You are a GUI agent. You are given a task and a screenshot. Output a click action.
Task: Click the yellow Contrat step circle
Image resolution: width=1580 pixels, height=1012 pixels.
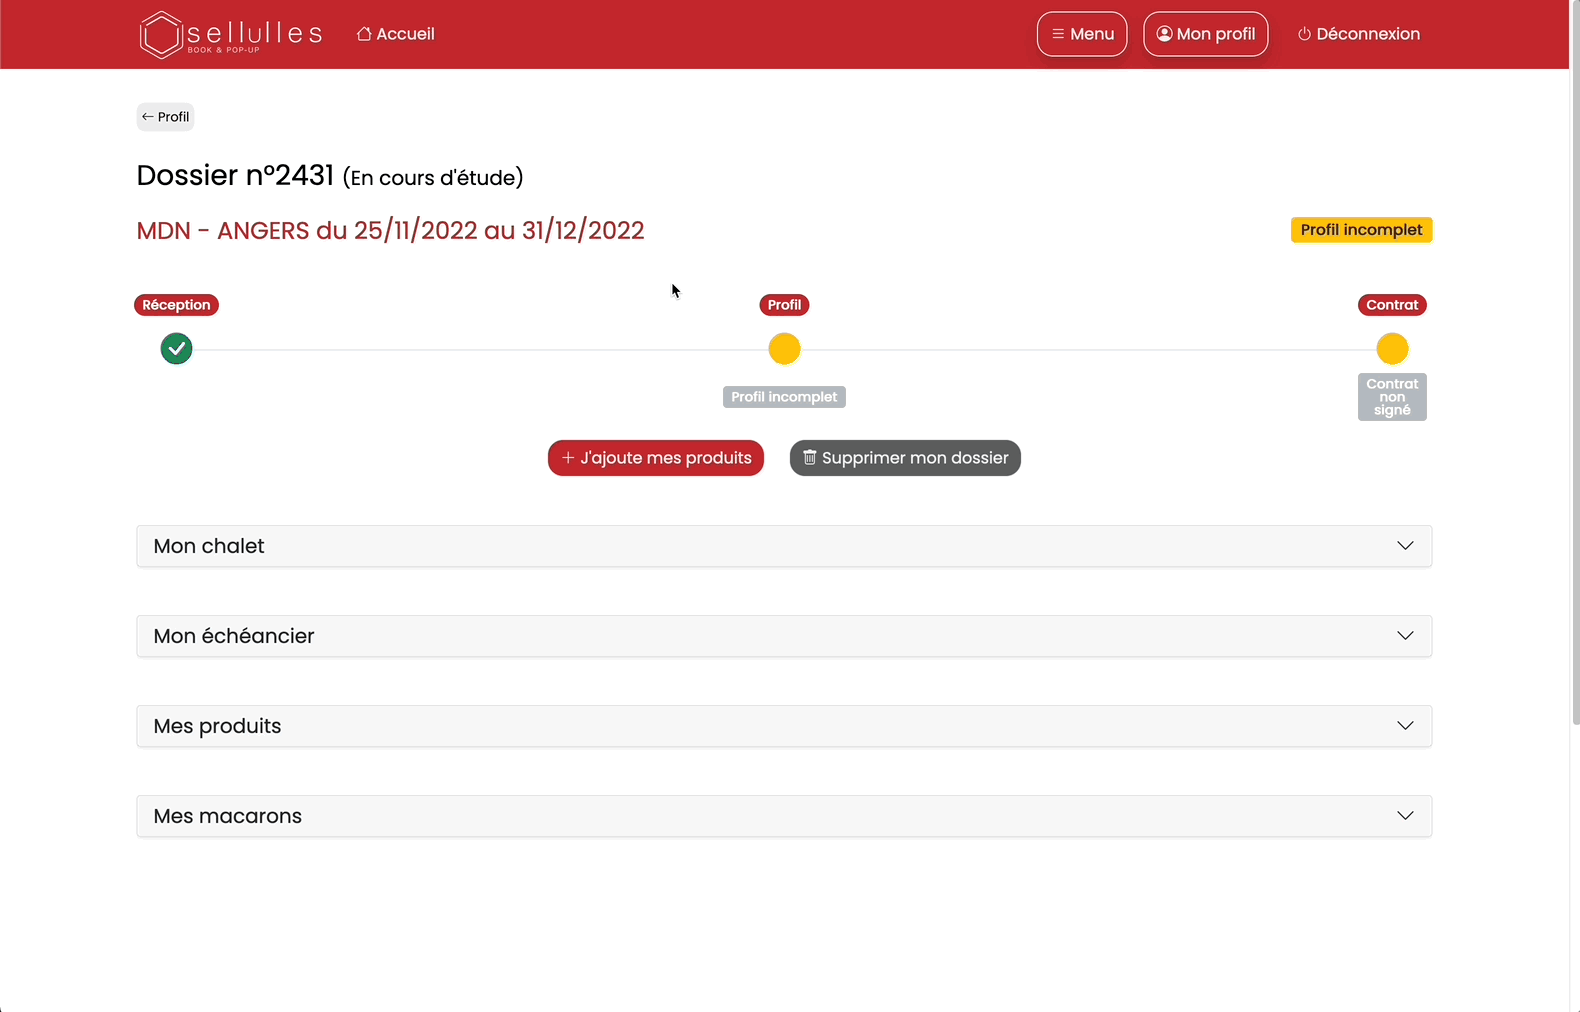(x=1392, y=349)
